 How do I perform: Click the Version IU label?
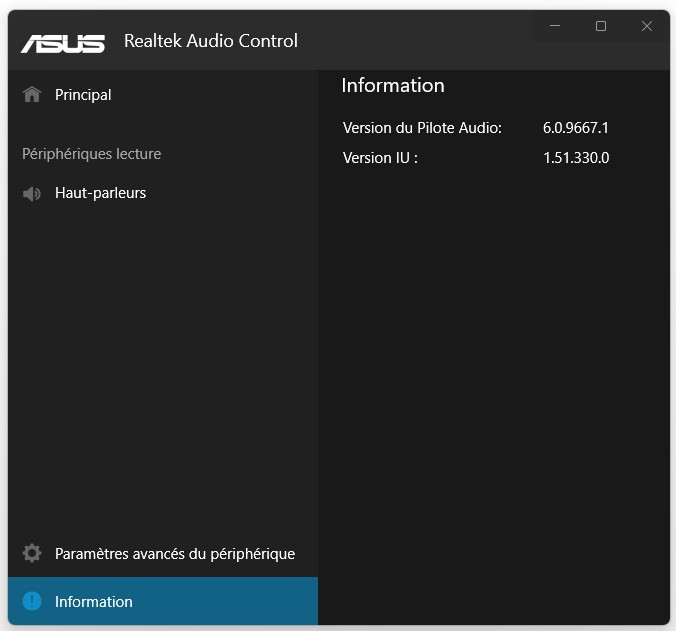pyautogui.click(x=380, y=157)
